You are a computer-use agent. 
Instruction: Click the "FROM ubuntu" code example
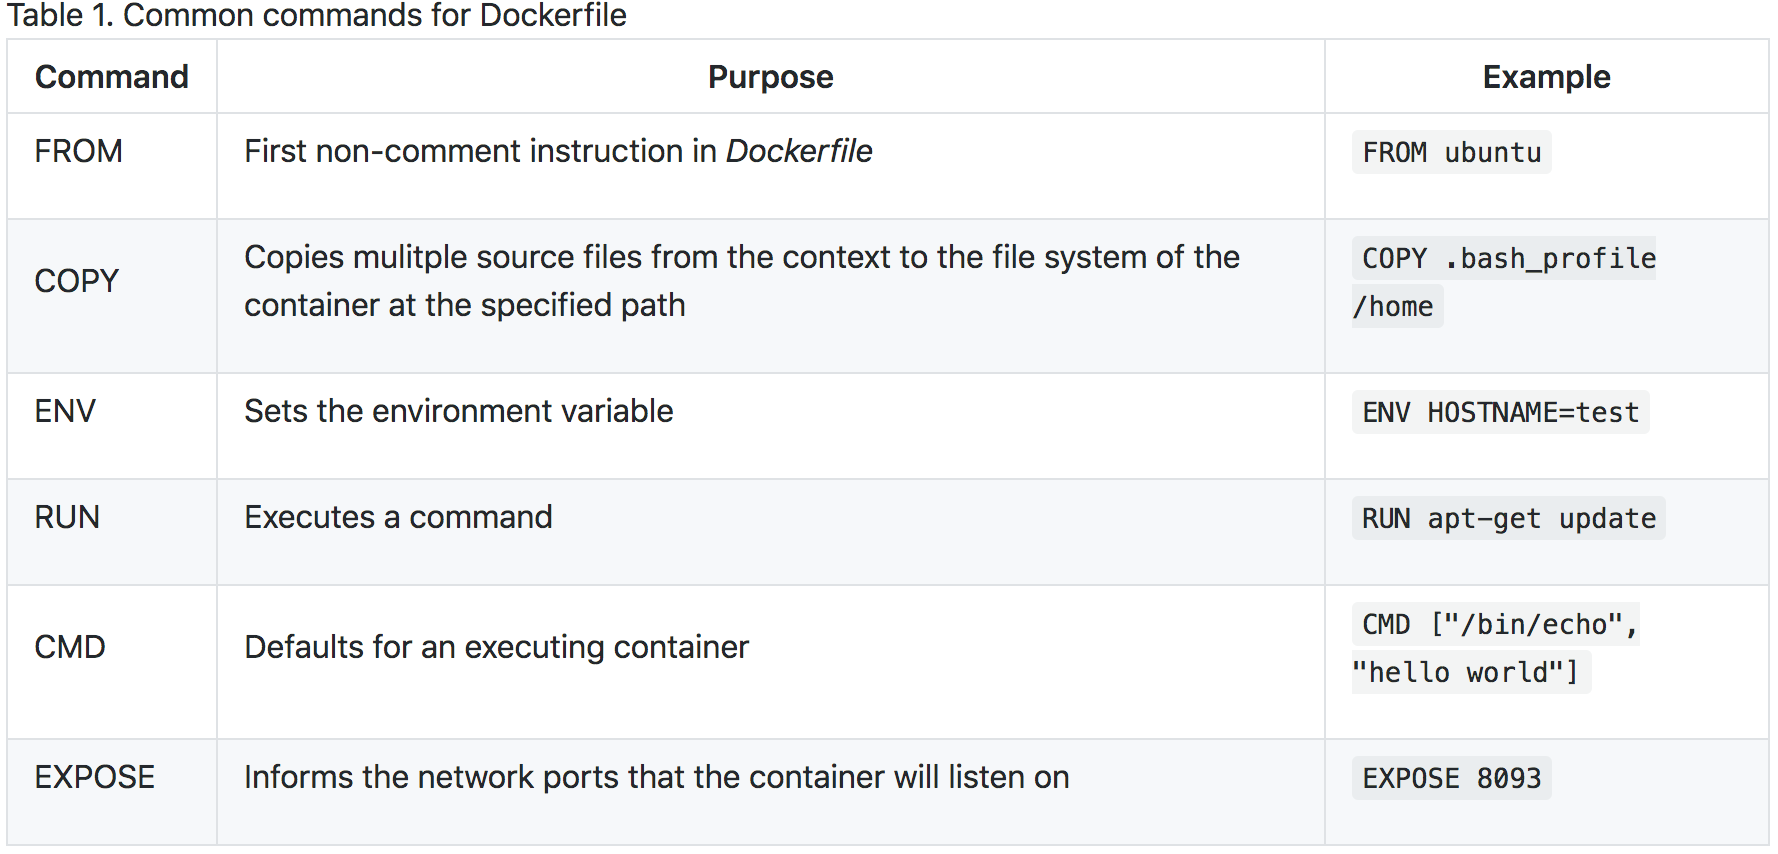pos(1451,153)
